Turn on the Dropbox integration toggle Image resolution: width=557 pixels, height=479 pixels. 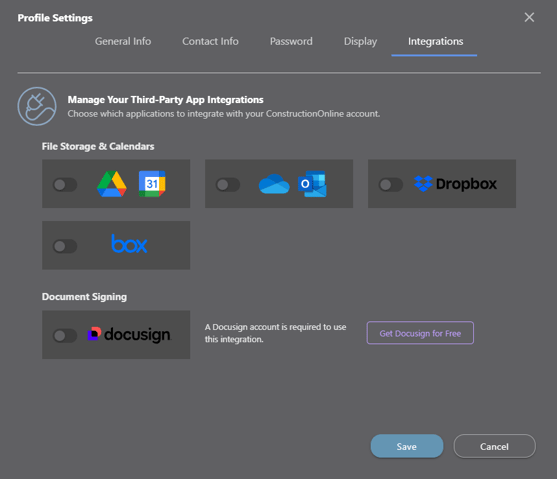[x=391, y=185]
